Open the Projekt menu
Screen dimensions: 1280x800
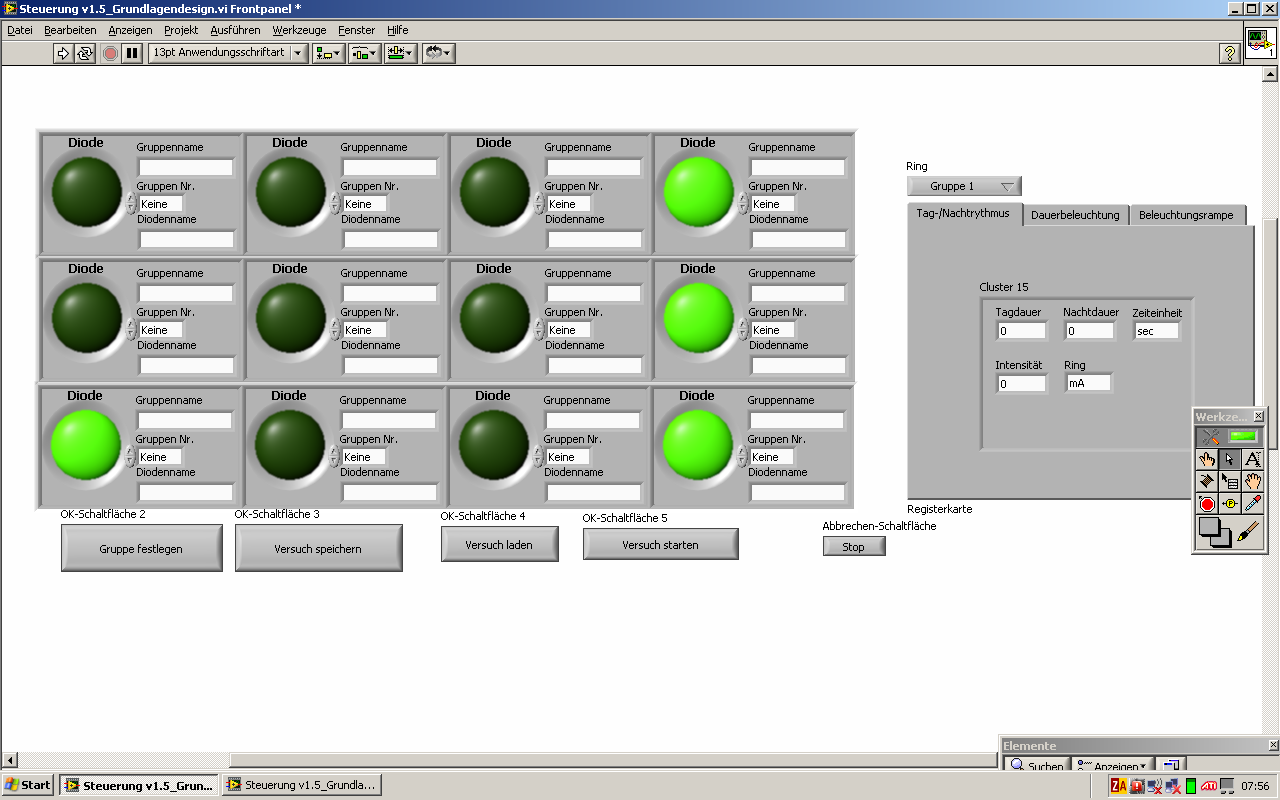pos(181,30)
